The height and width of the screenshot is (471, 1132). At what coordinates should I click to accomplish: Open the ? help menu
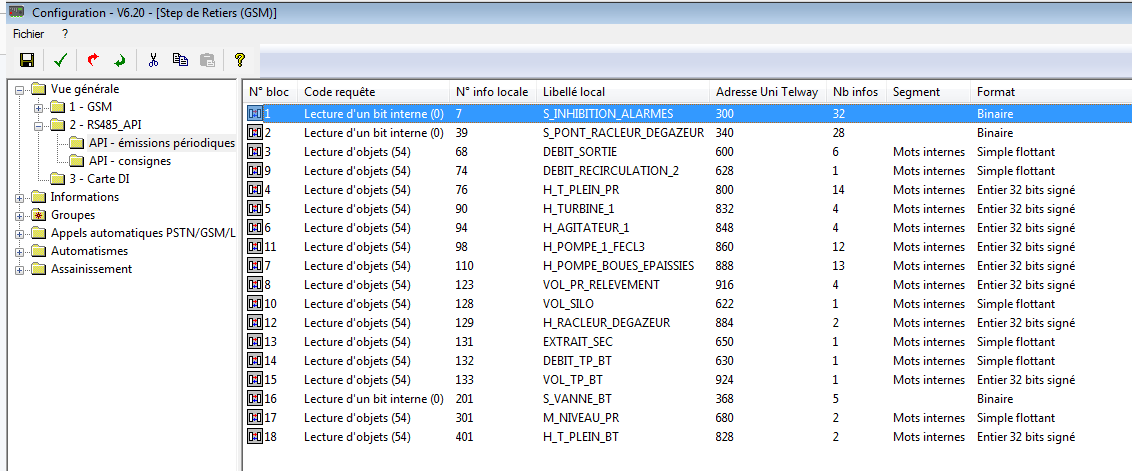click(x=65, y=33)
